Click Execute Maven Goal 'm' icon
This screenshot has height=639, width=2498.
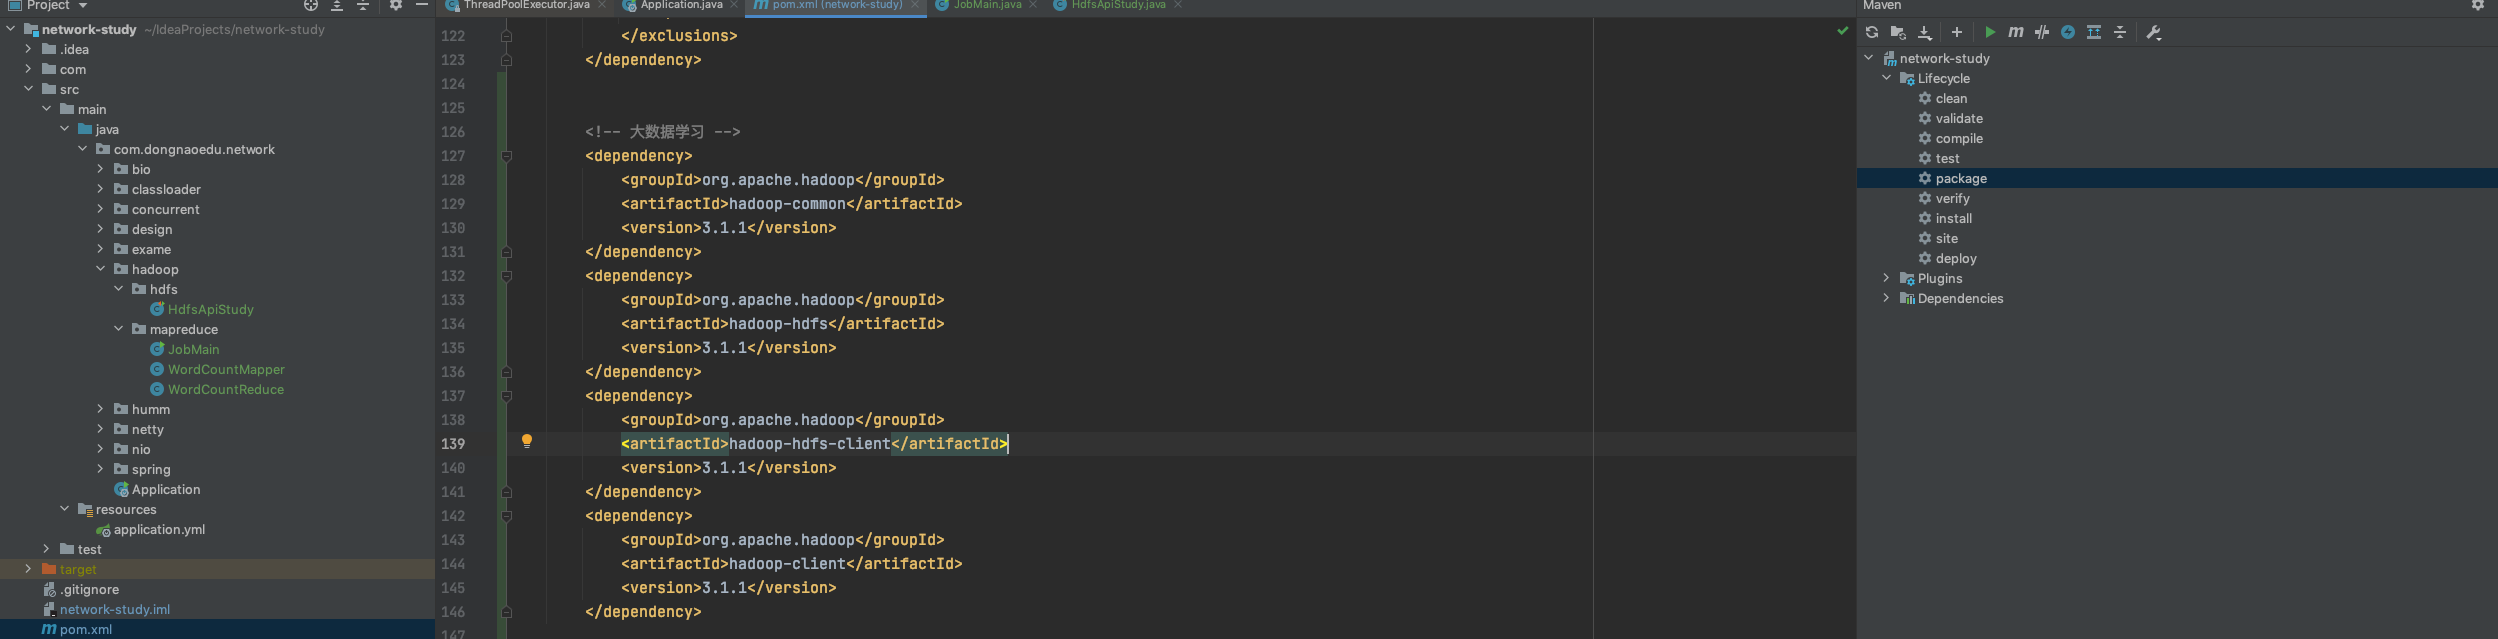(2016, 32)
